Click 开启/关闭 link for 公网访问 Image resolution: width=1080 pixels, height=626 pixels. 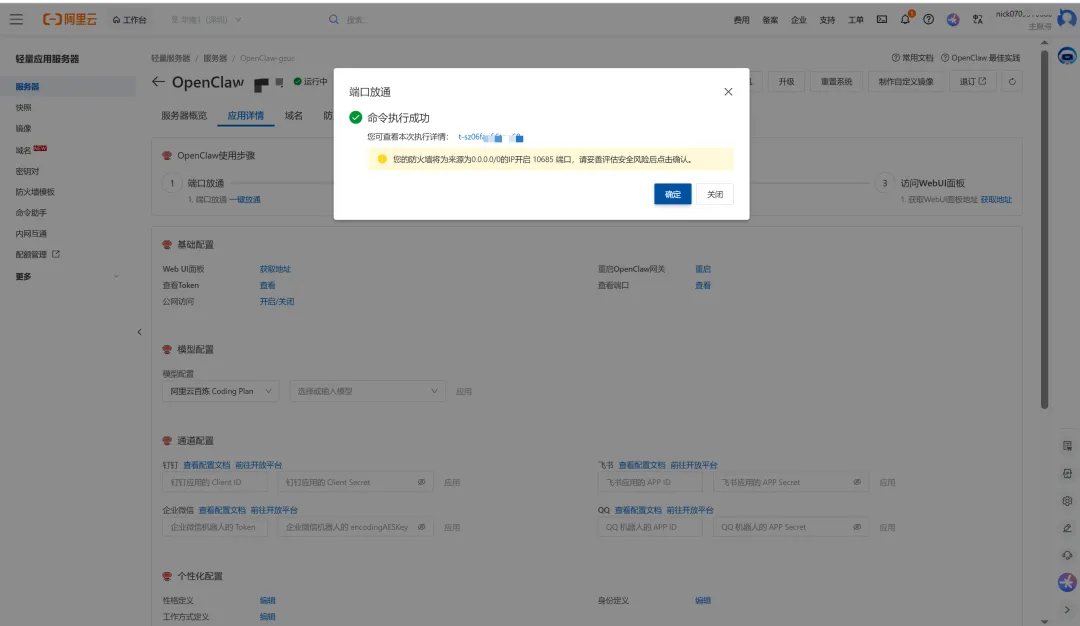277,302
